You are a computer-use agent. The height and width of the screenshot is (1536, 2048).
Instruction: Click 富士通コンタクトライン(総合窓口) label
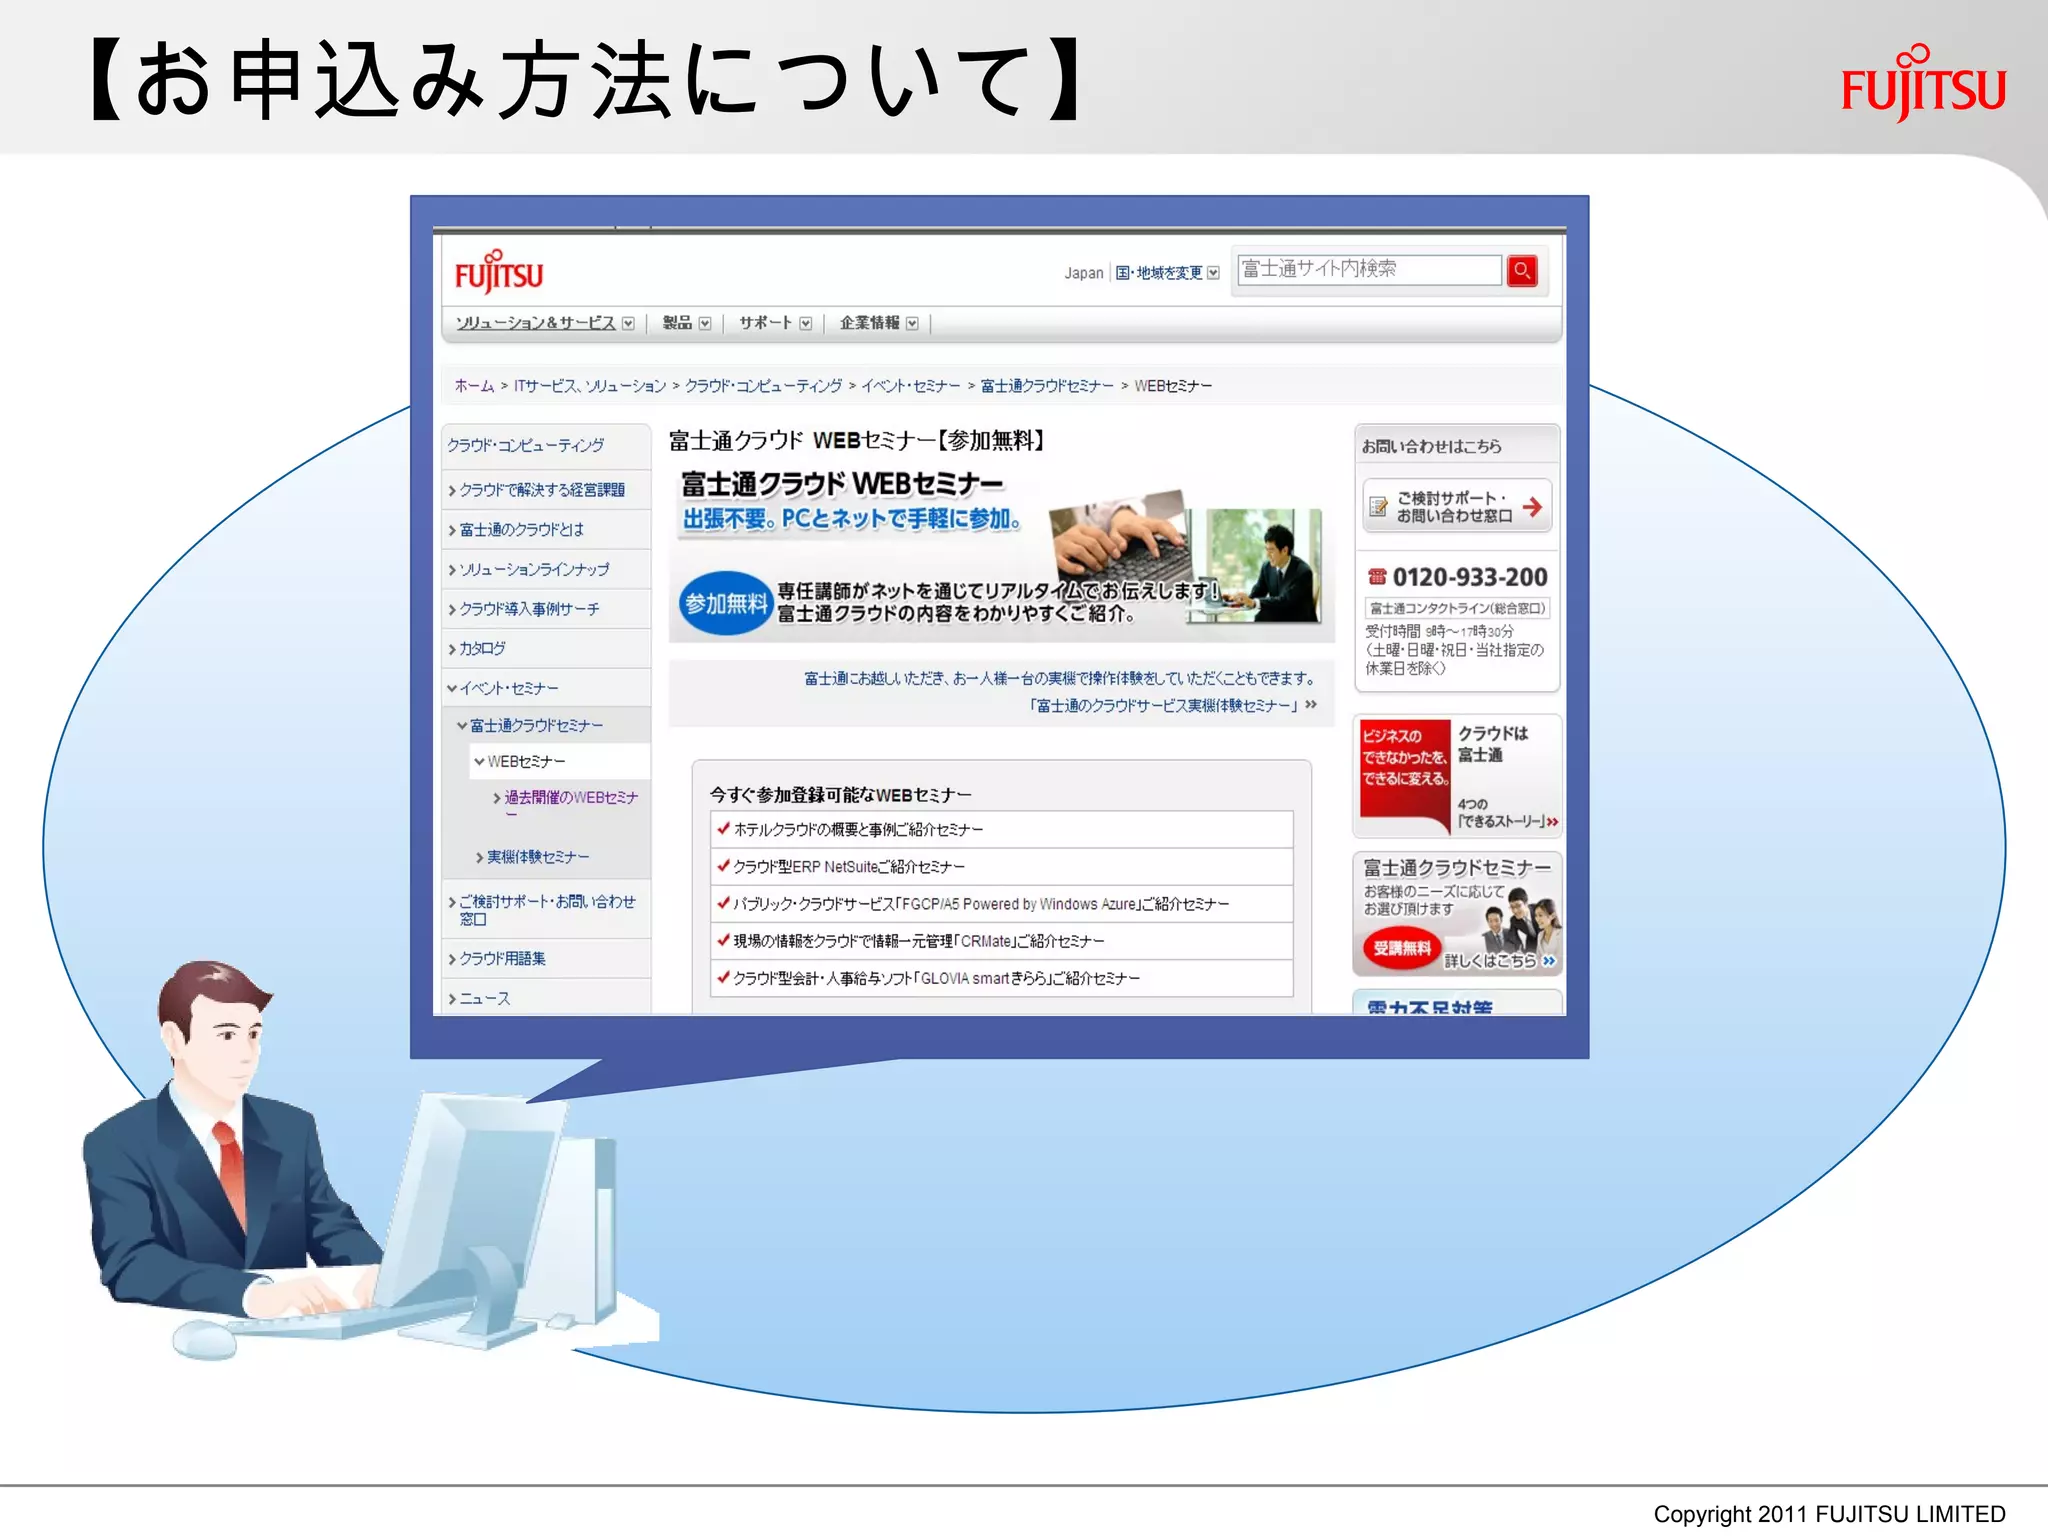[x=1456, y=608]
